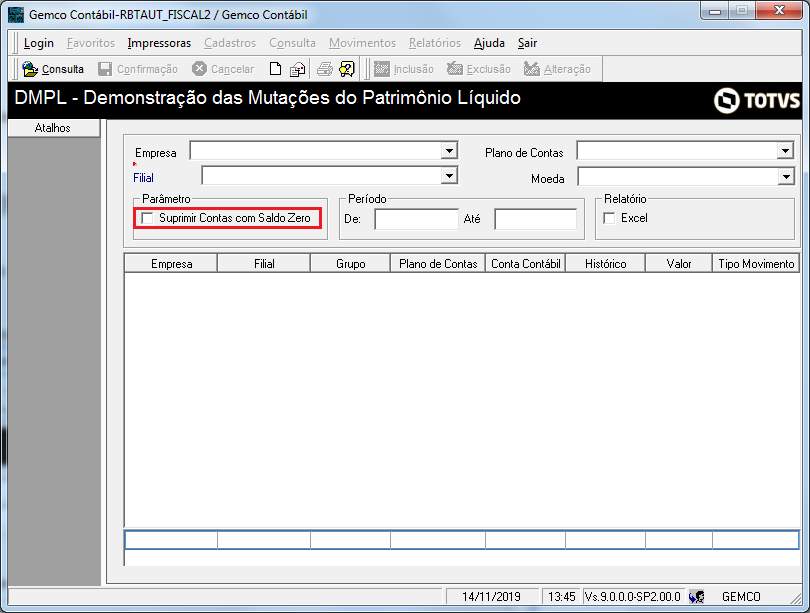Open the Moeda dropdown
Image resolution: width=810 pixels, height=613 pixels.
[785, 177]
